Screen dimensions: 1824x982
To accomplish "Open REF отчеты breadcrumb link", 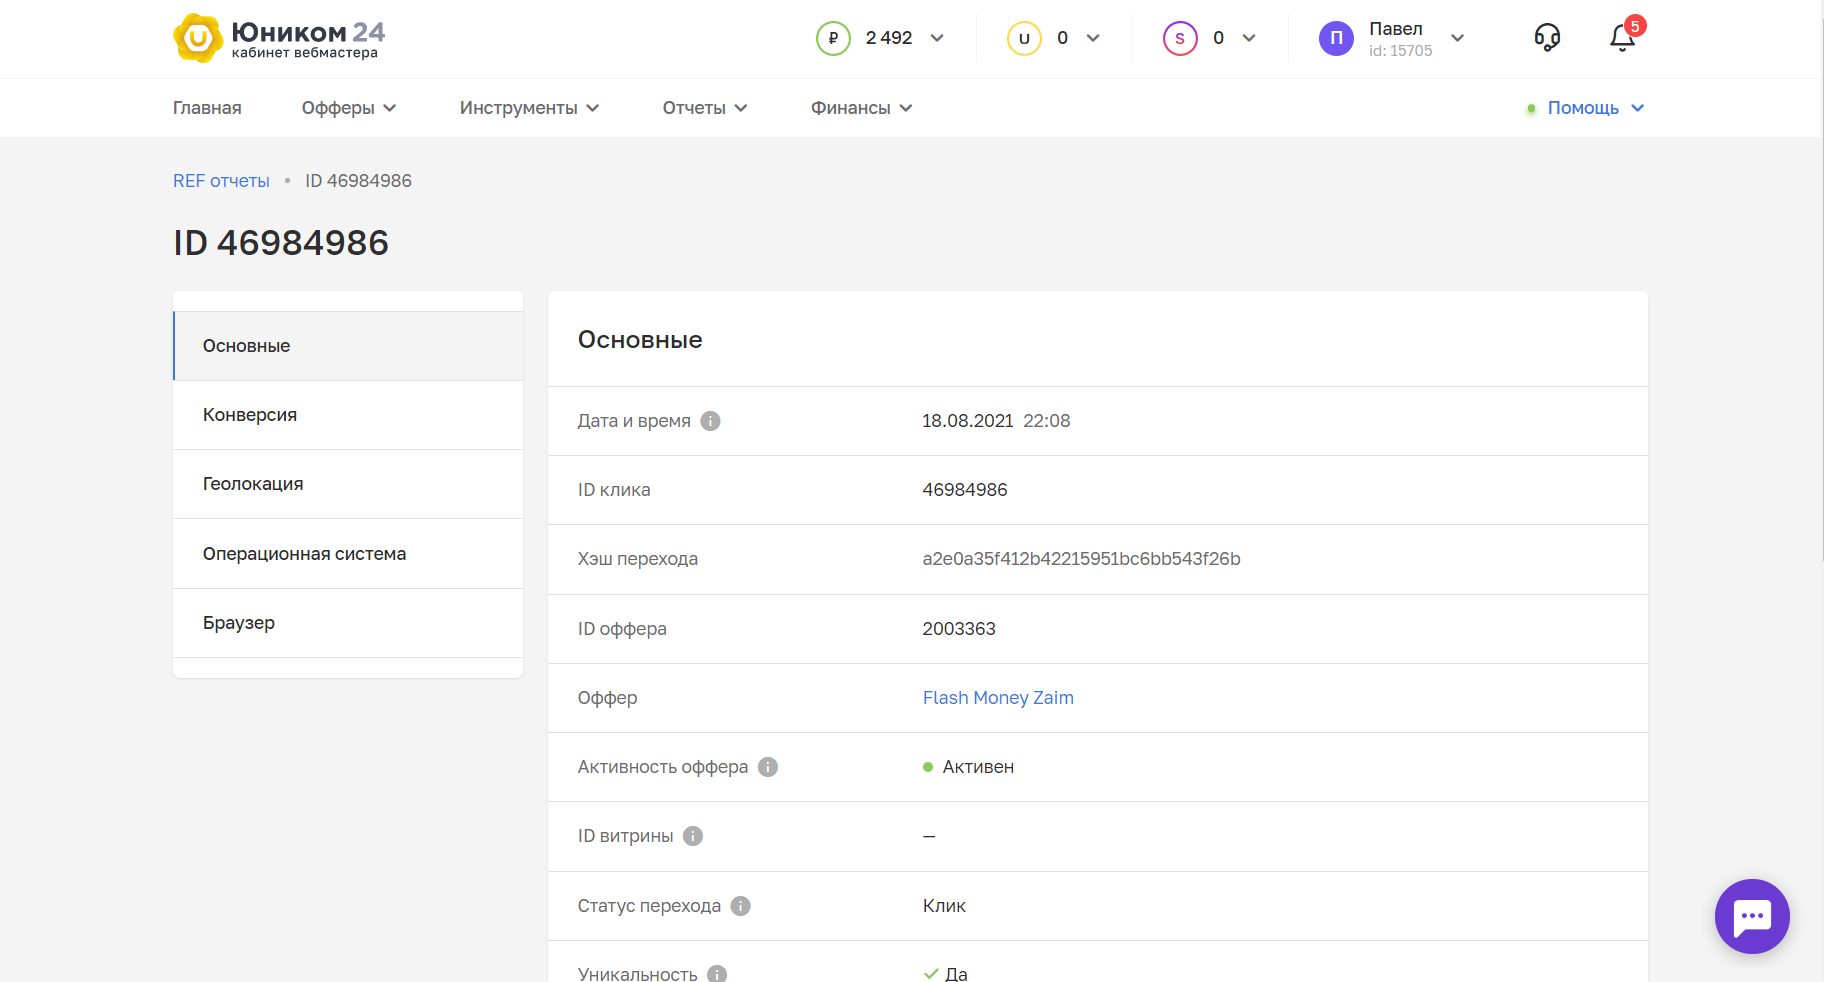I will pos(221,181).
